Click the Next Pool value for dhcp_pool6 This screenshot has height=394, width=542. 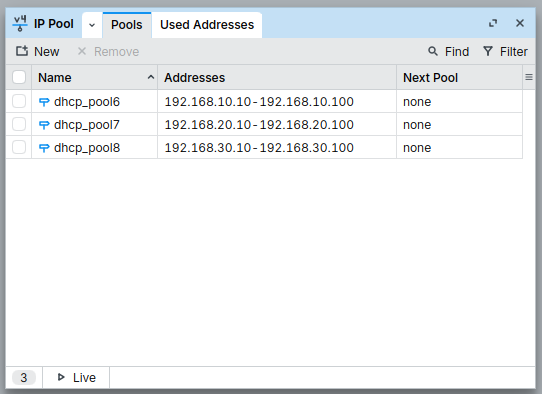(417, 102)
